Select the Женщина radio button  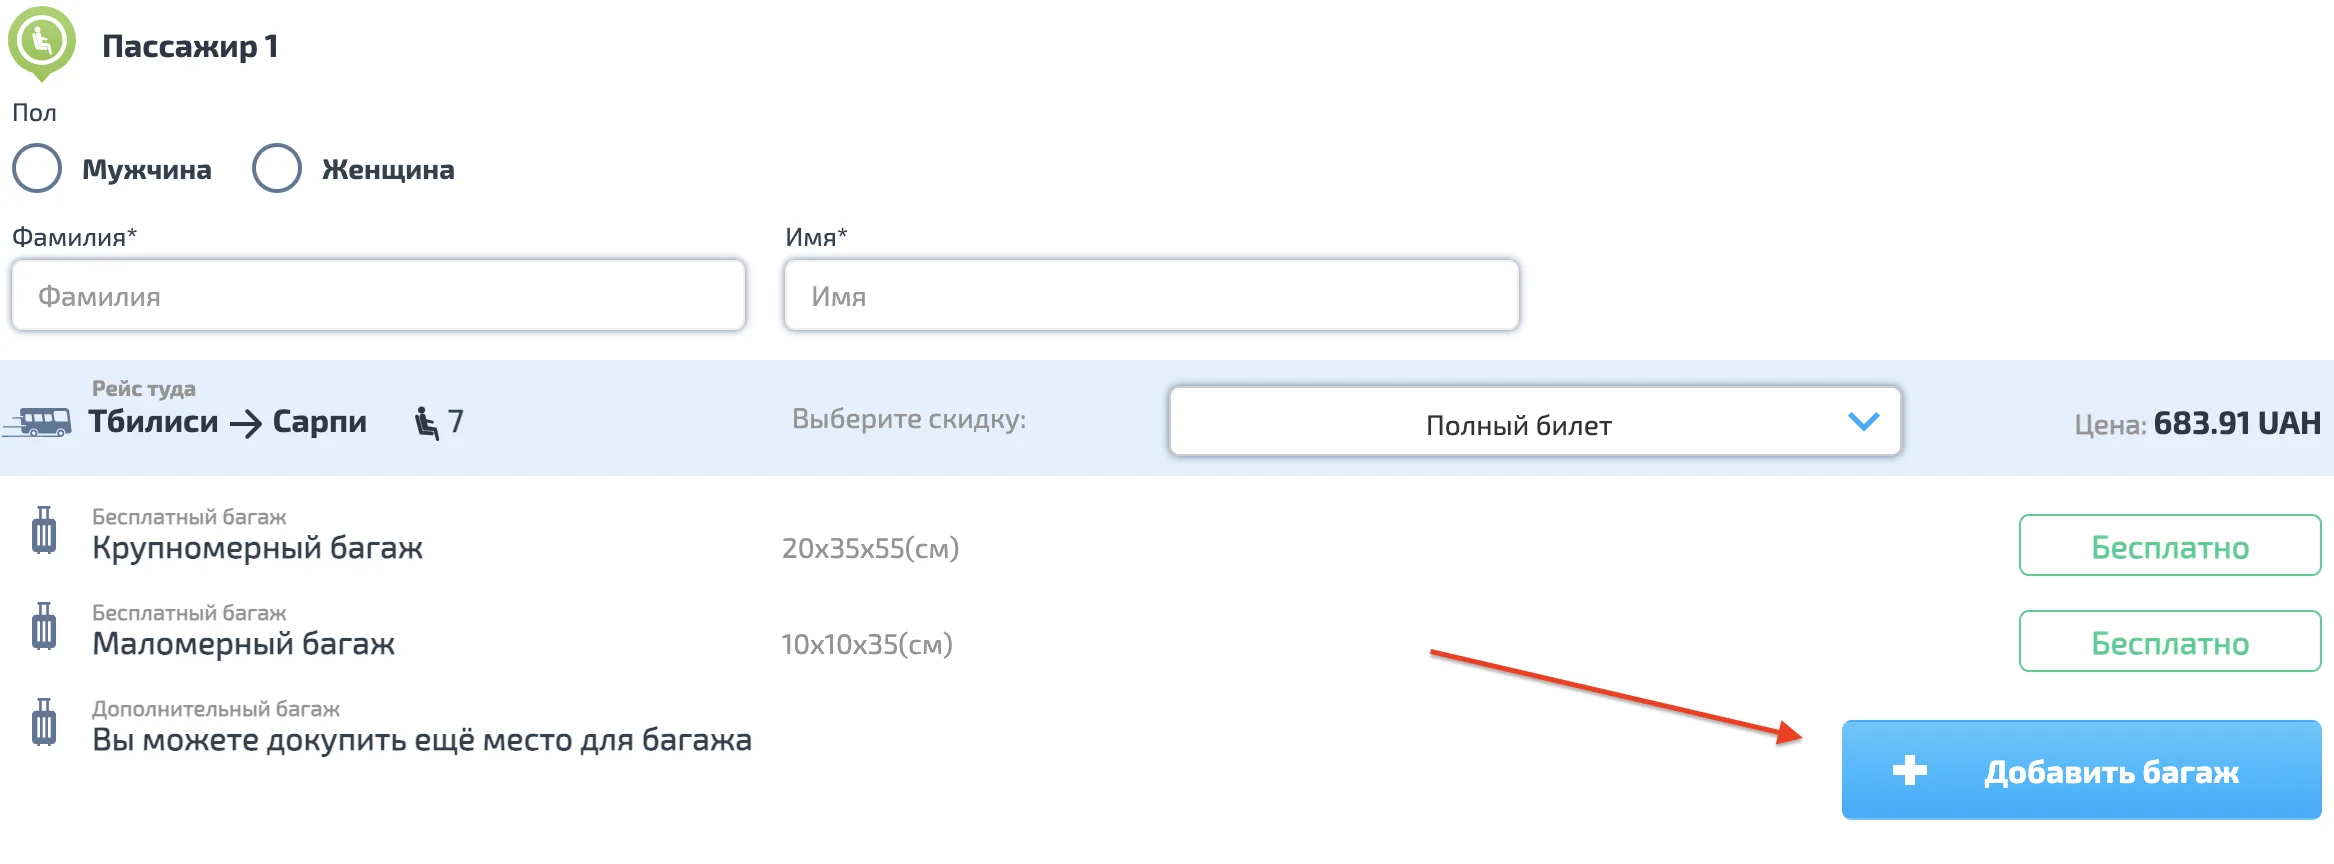point(277,169)
